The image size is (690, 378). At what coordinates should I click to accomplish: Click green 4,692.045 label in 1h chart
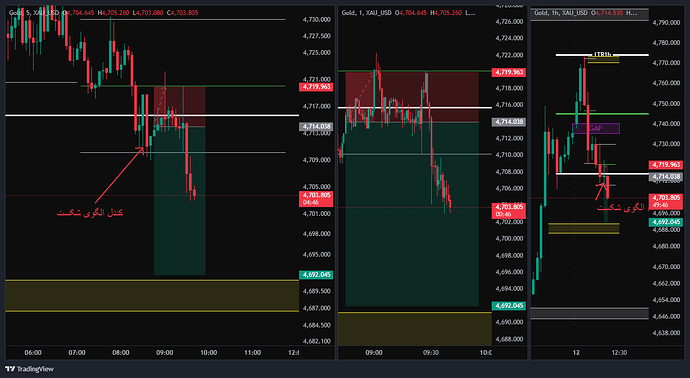(666, 222)
